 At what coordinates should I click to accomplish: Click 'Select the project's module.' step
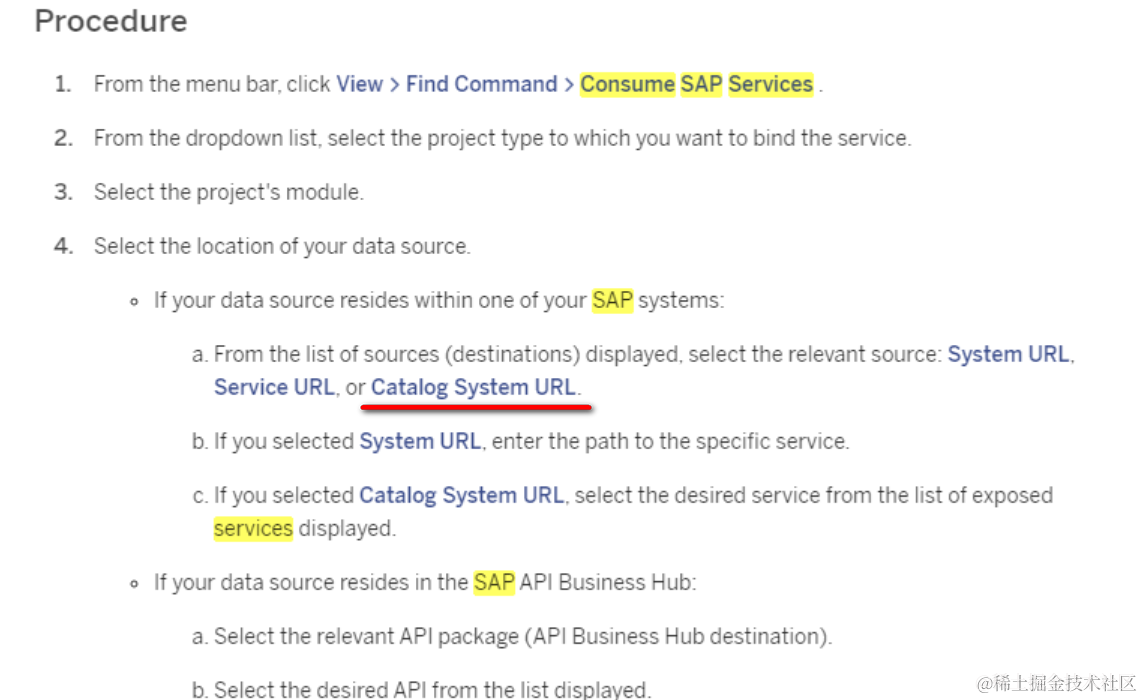229,192
